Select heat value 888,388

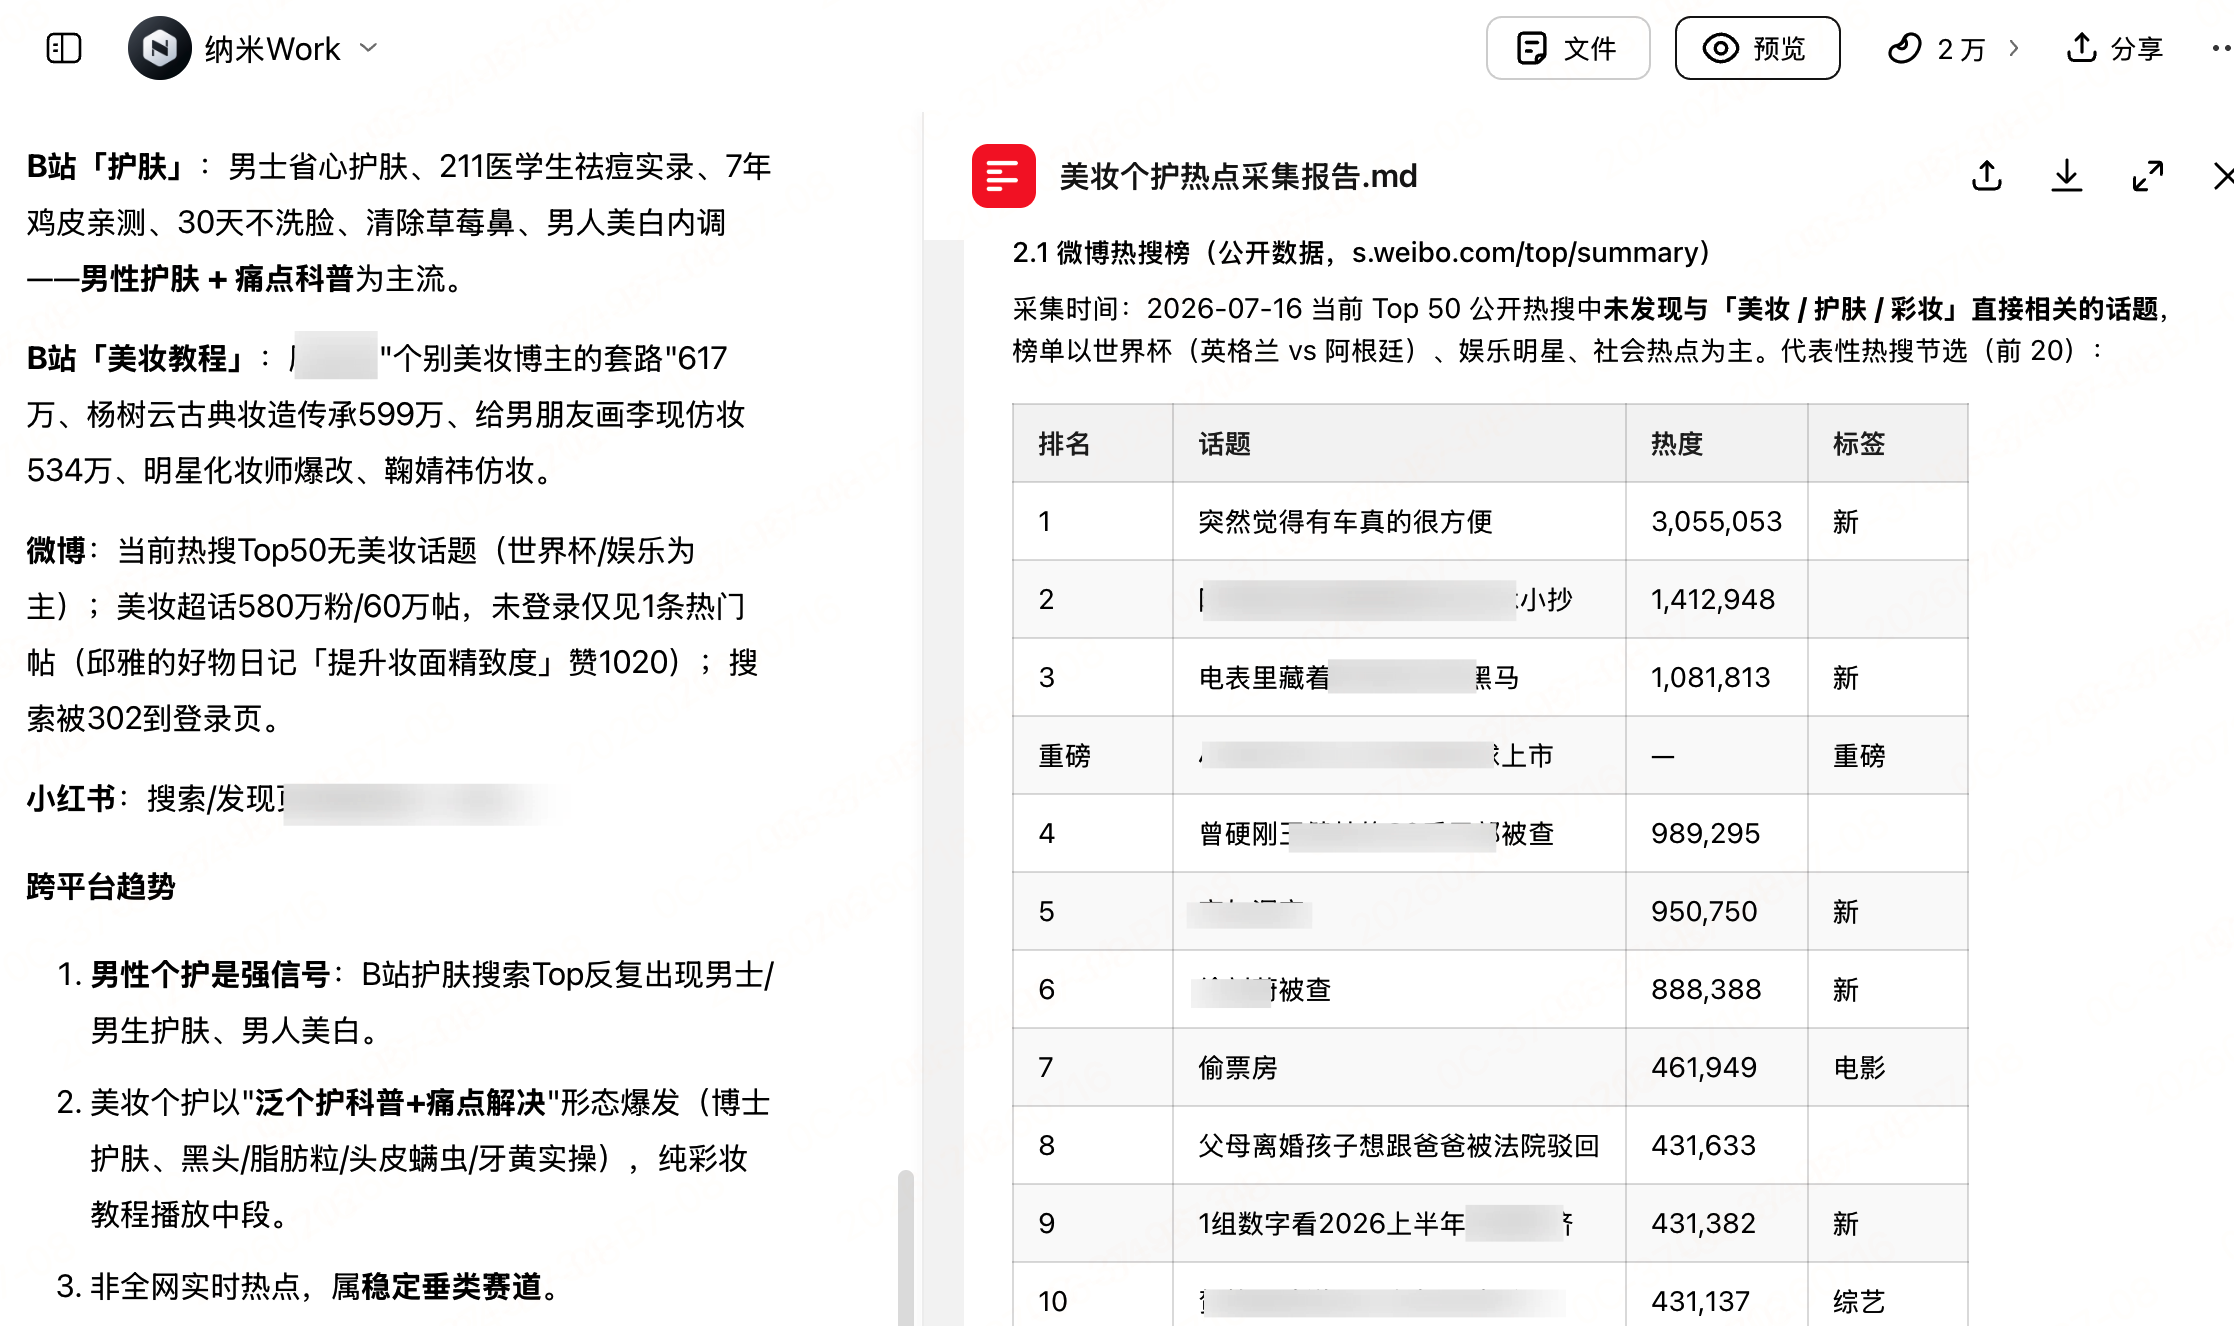click(1706, 989)
